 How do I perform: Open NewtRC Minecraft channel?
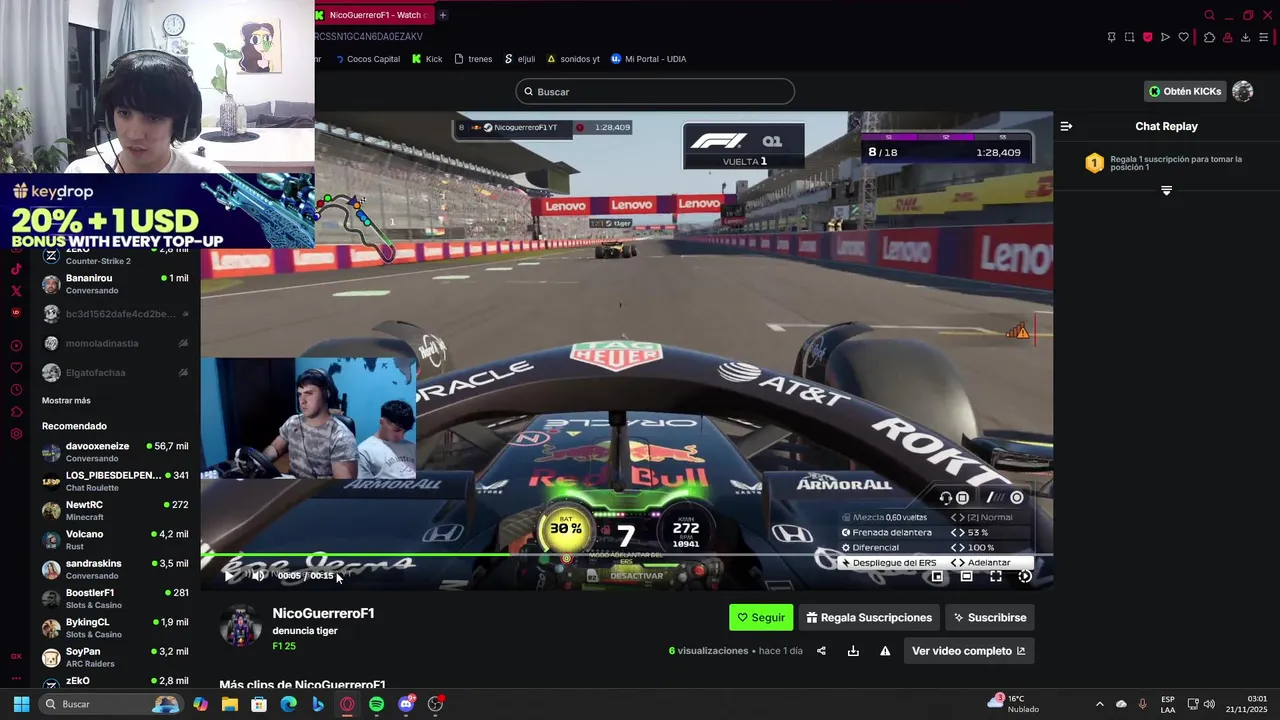pyautogui.click(x=115, y=511)
